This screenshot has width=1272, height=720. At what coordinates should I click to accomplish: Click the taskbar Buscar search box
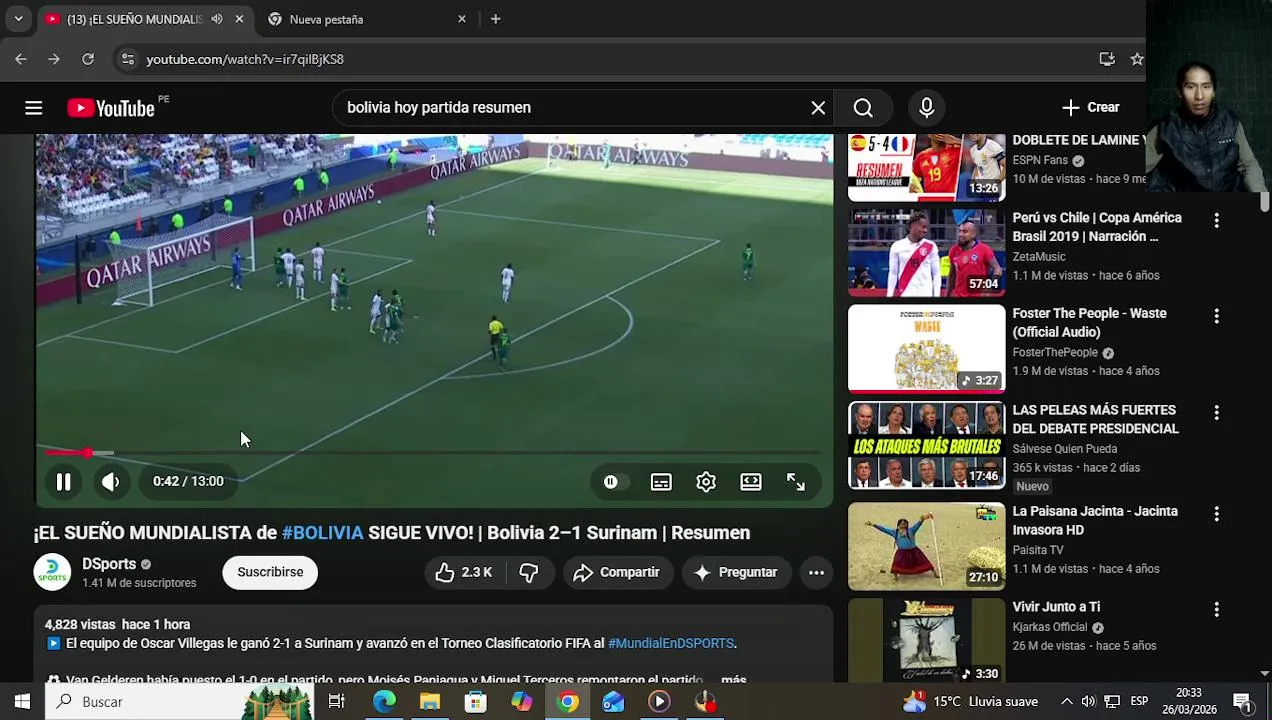[179, 702]
